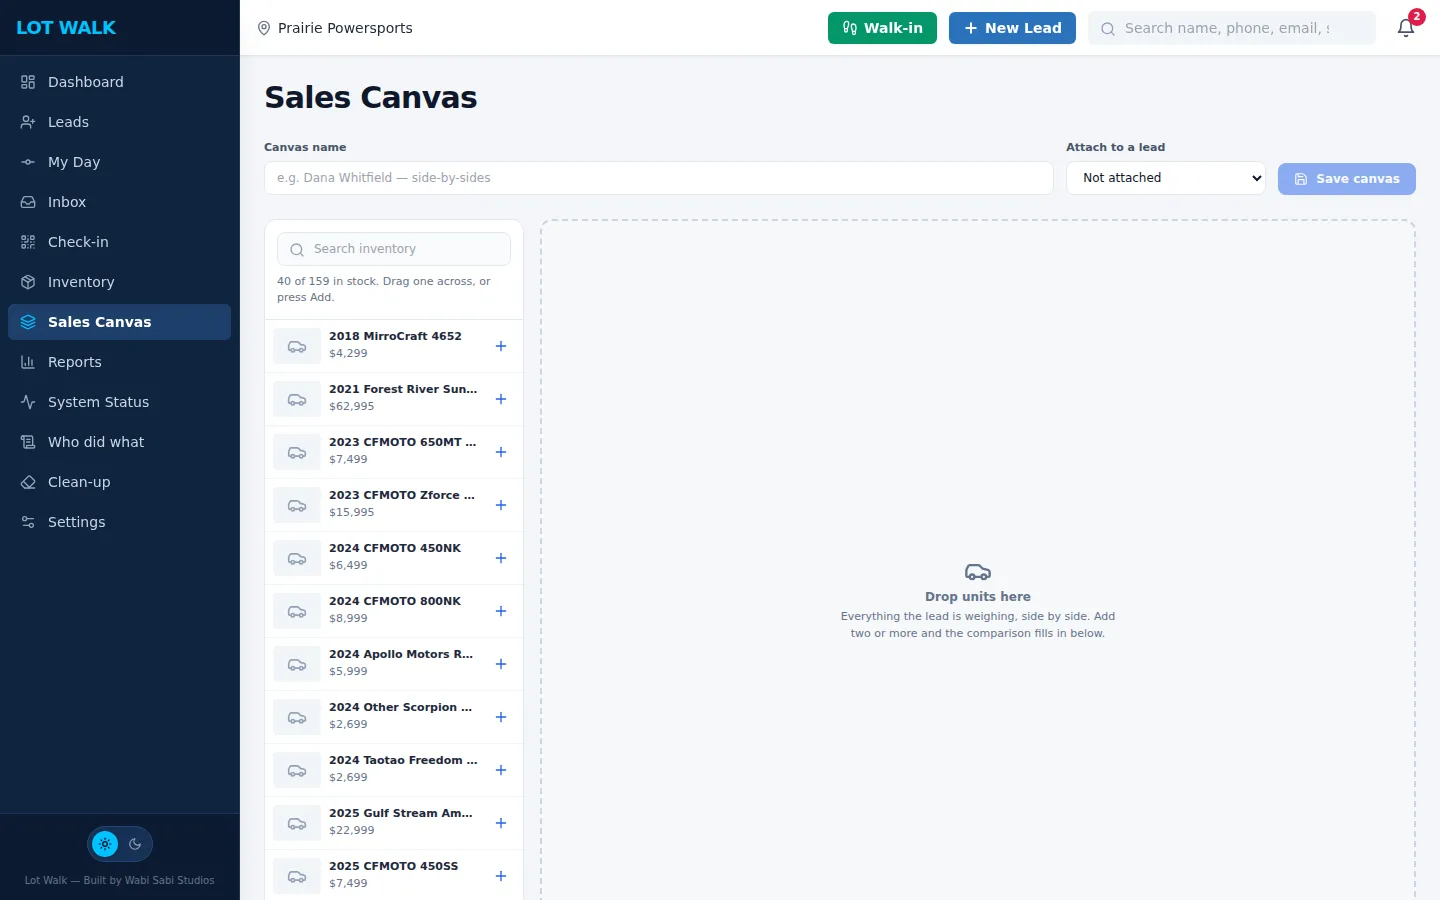Viewport: 1440px width, 900px height.
Task: Click 2021 Forest River price $62,995
Action: [x=352, y=406]
